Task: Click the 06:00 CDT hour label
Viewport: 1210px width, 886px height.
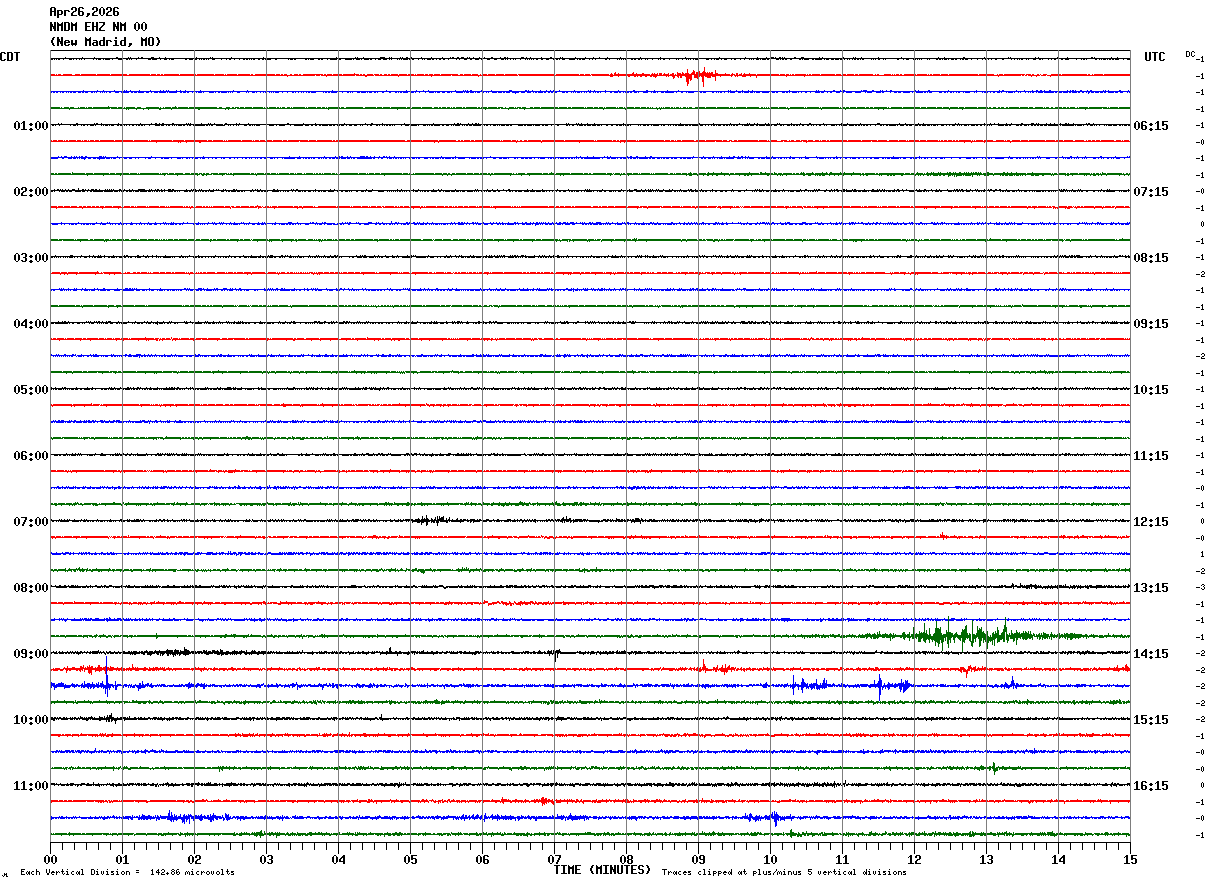Action: click(31, 456)
